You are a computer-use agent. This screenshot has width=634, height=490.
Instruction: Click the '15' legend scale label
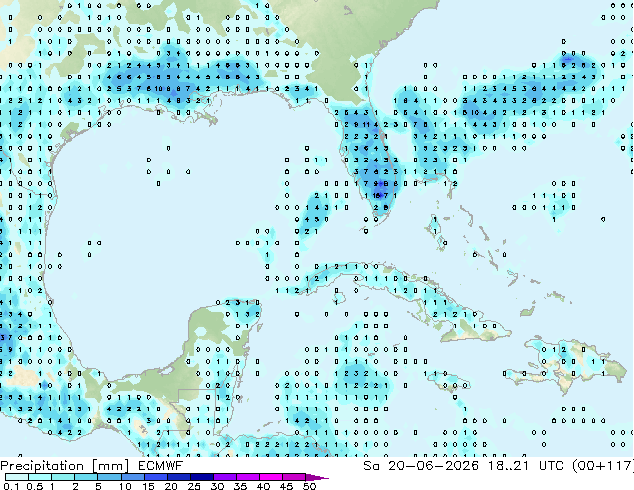click(148, 486)
